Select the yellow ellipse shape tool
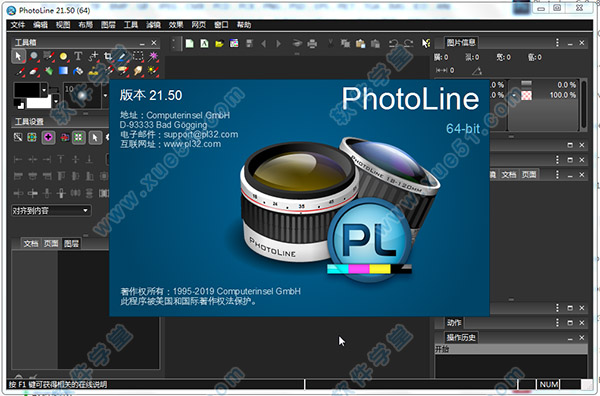600x396 pixels. pyautogui.click(x=63, y=57)
